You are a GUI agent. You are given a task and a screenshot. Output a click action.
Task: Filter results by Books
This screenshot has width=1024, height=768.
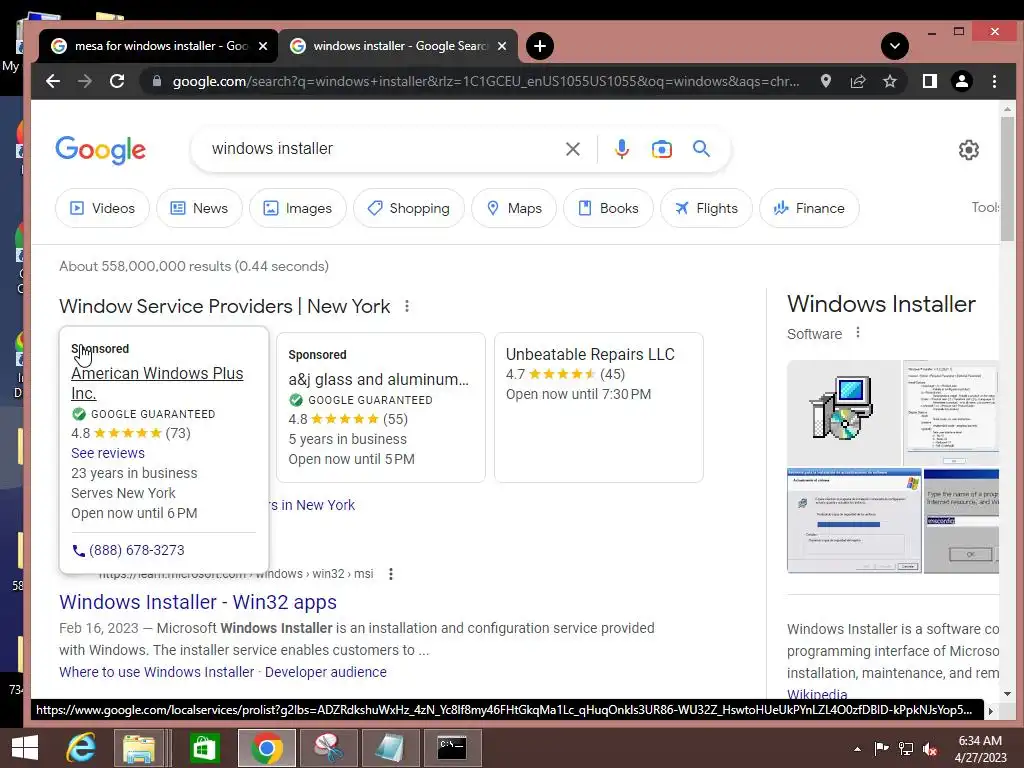coord(608,208)
